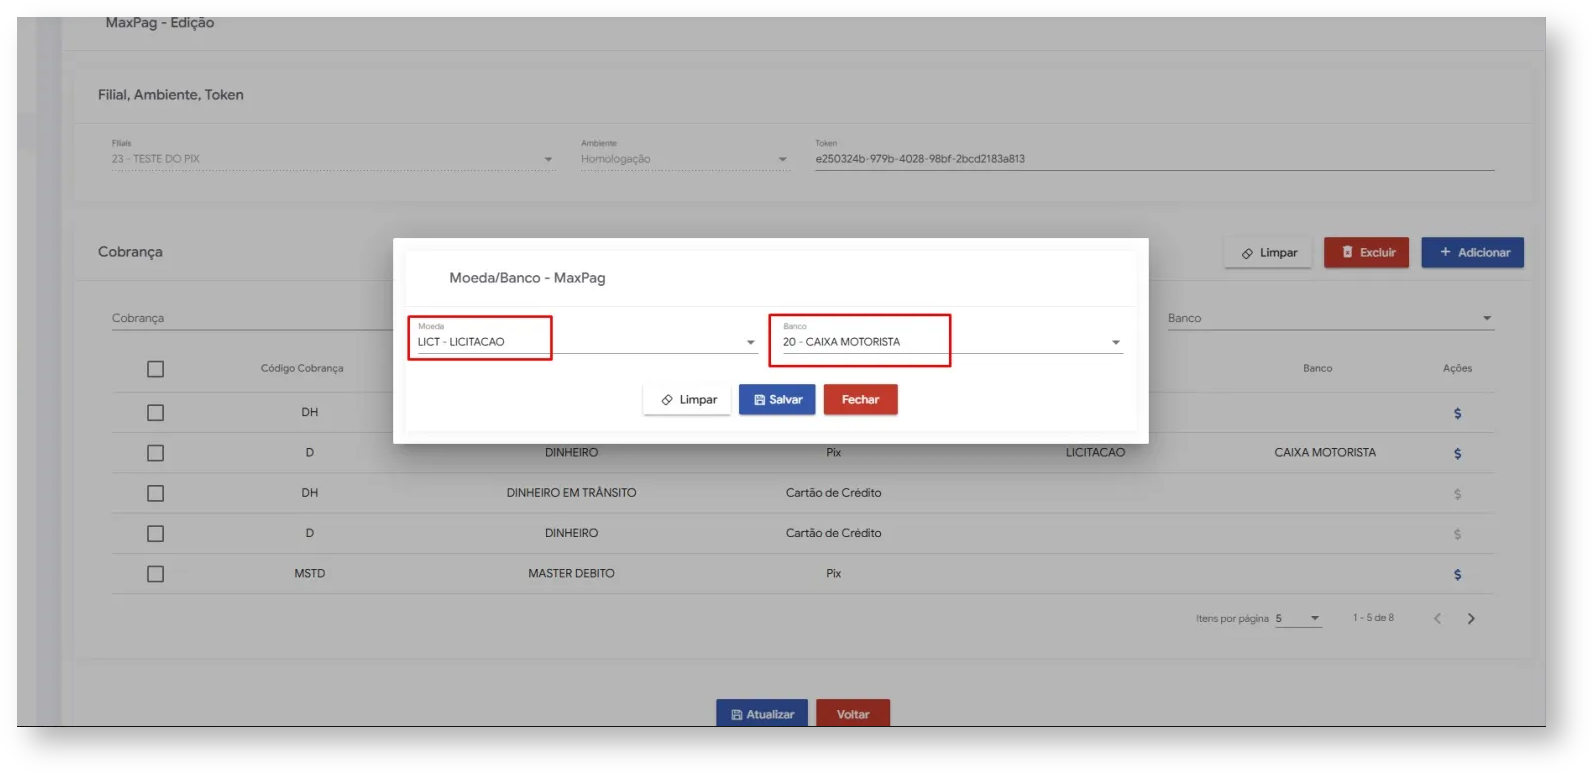Click dollar icon in MSTD row

point(1457,574)
